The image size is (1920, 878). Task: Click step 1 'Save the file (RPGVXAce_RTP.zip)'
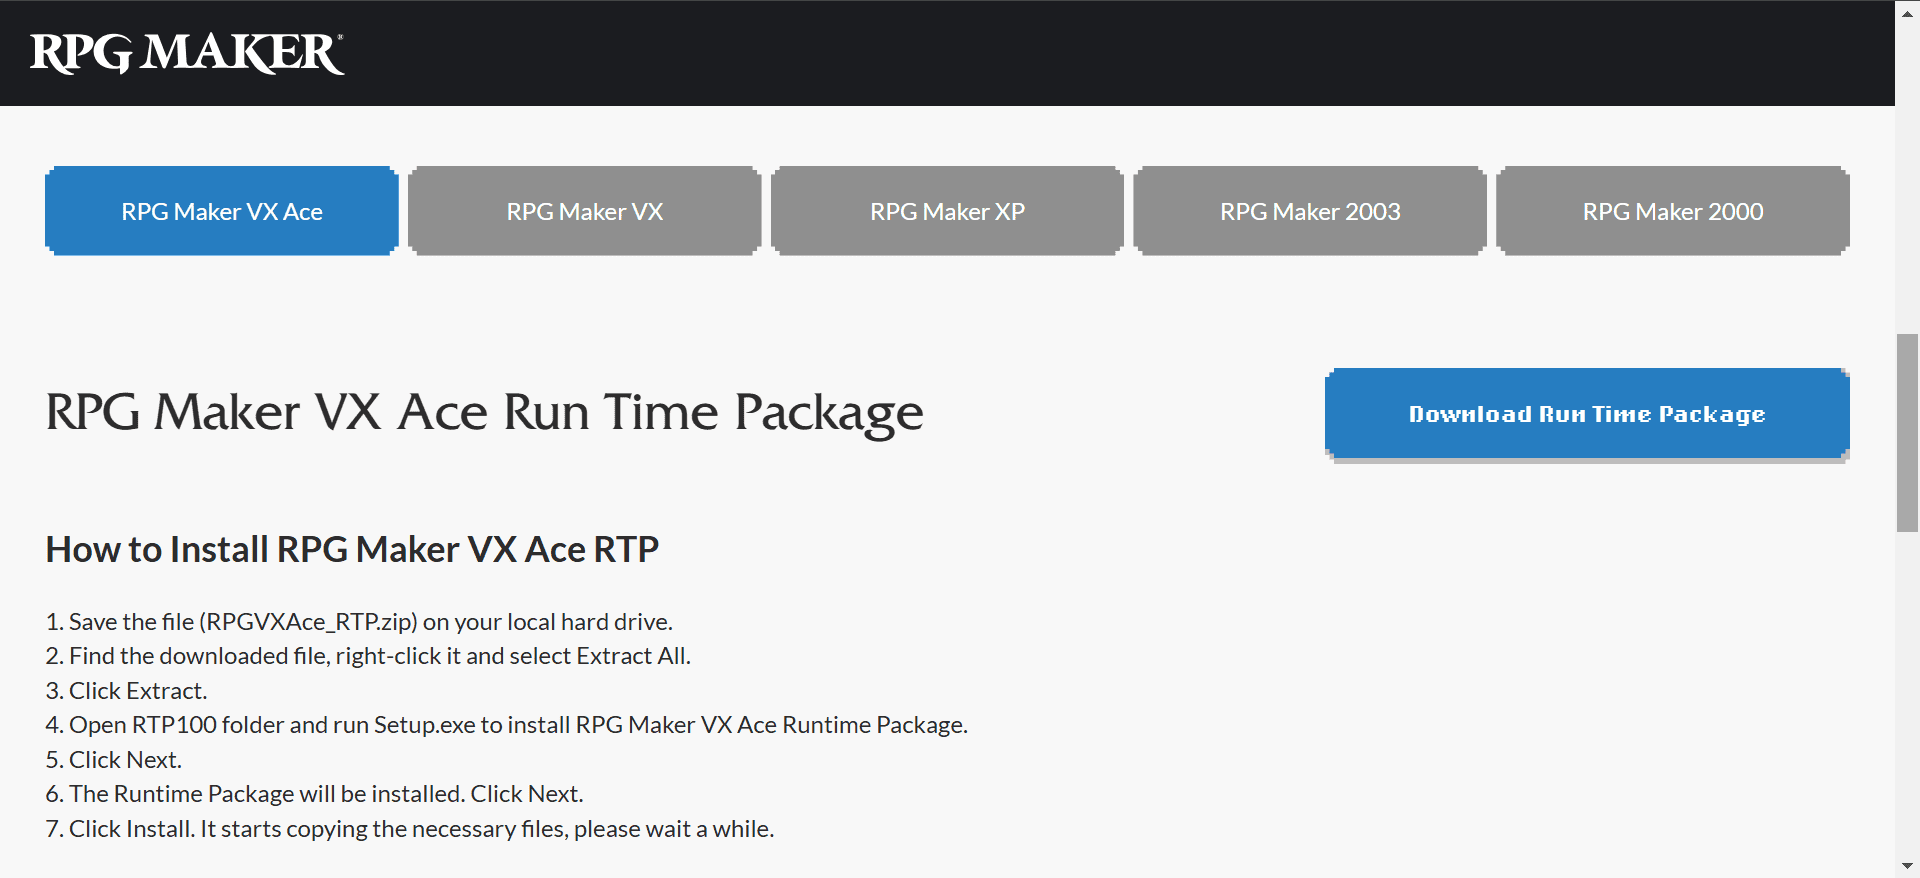[x=359, y=622]
